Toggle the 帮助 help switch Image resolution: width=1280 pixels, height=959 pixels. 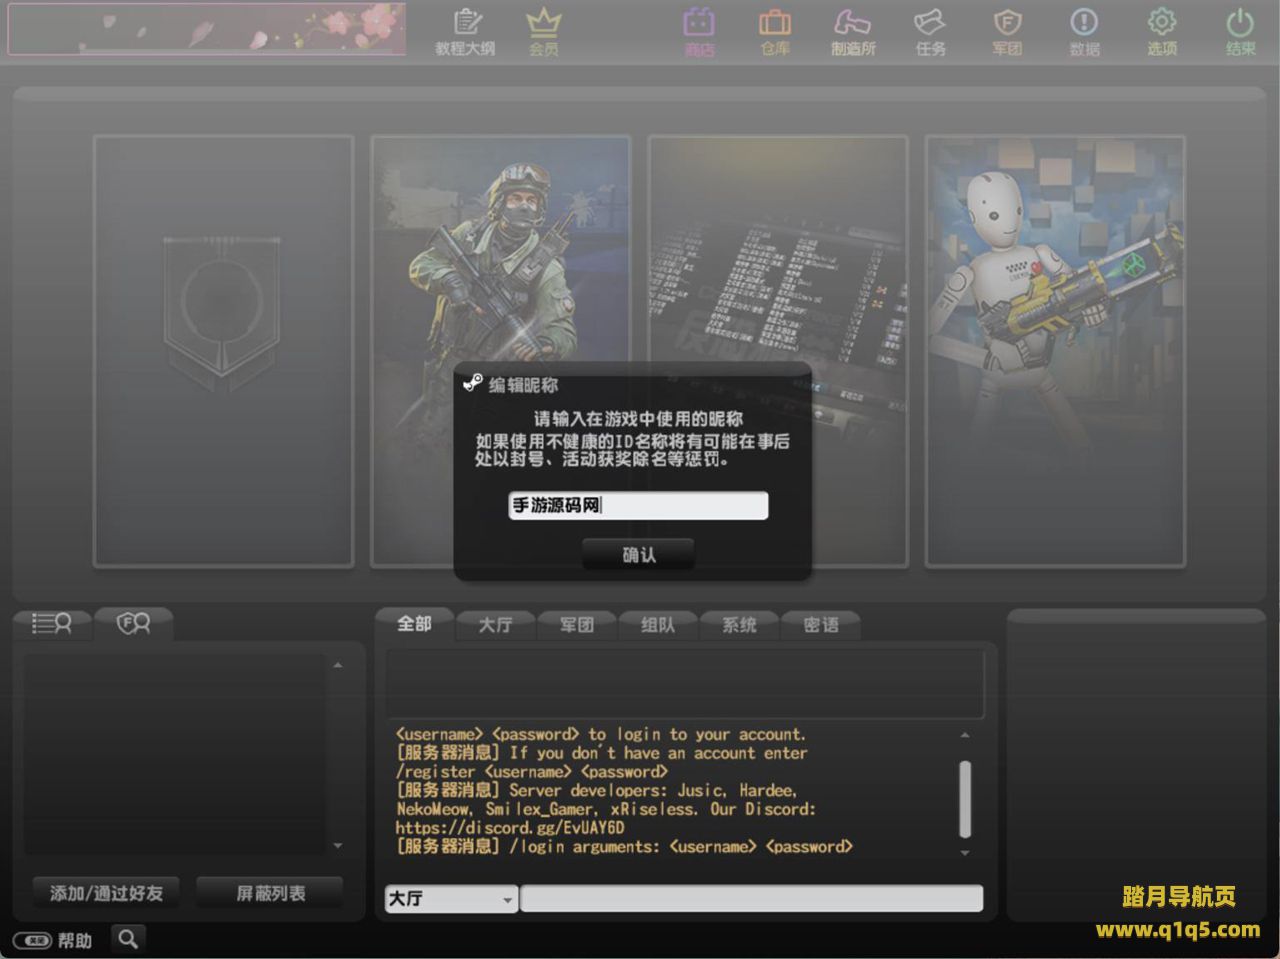point(33,940)
